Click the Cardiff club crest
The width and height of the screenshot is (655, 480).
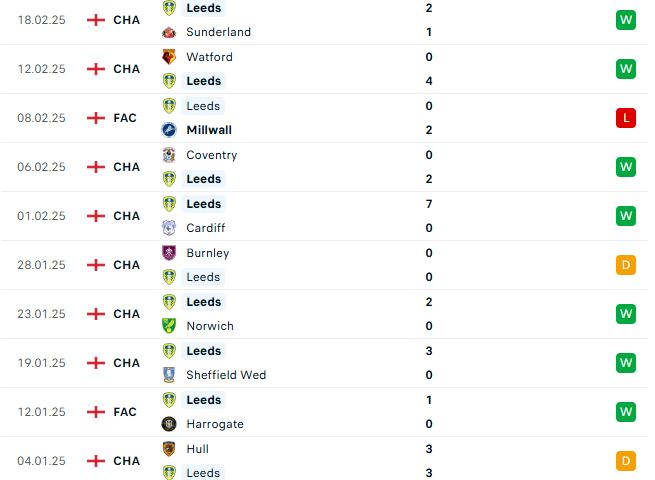pos(169,228)
